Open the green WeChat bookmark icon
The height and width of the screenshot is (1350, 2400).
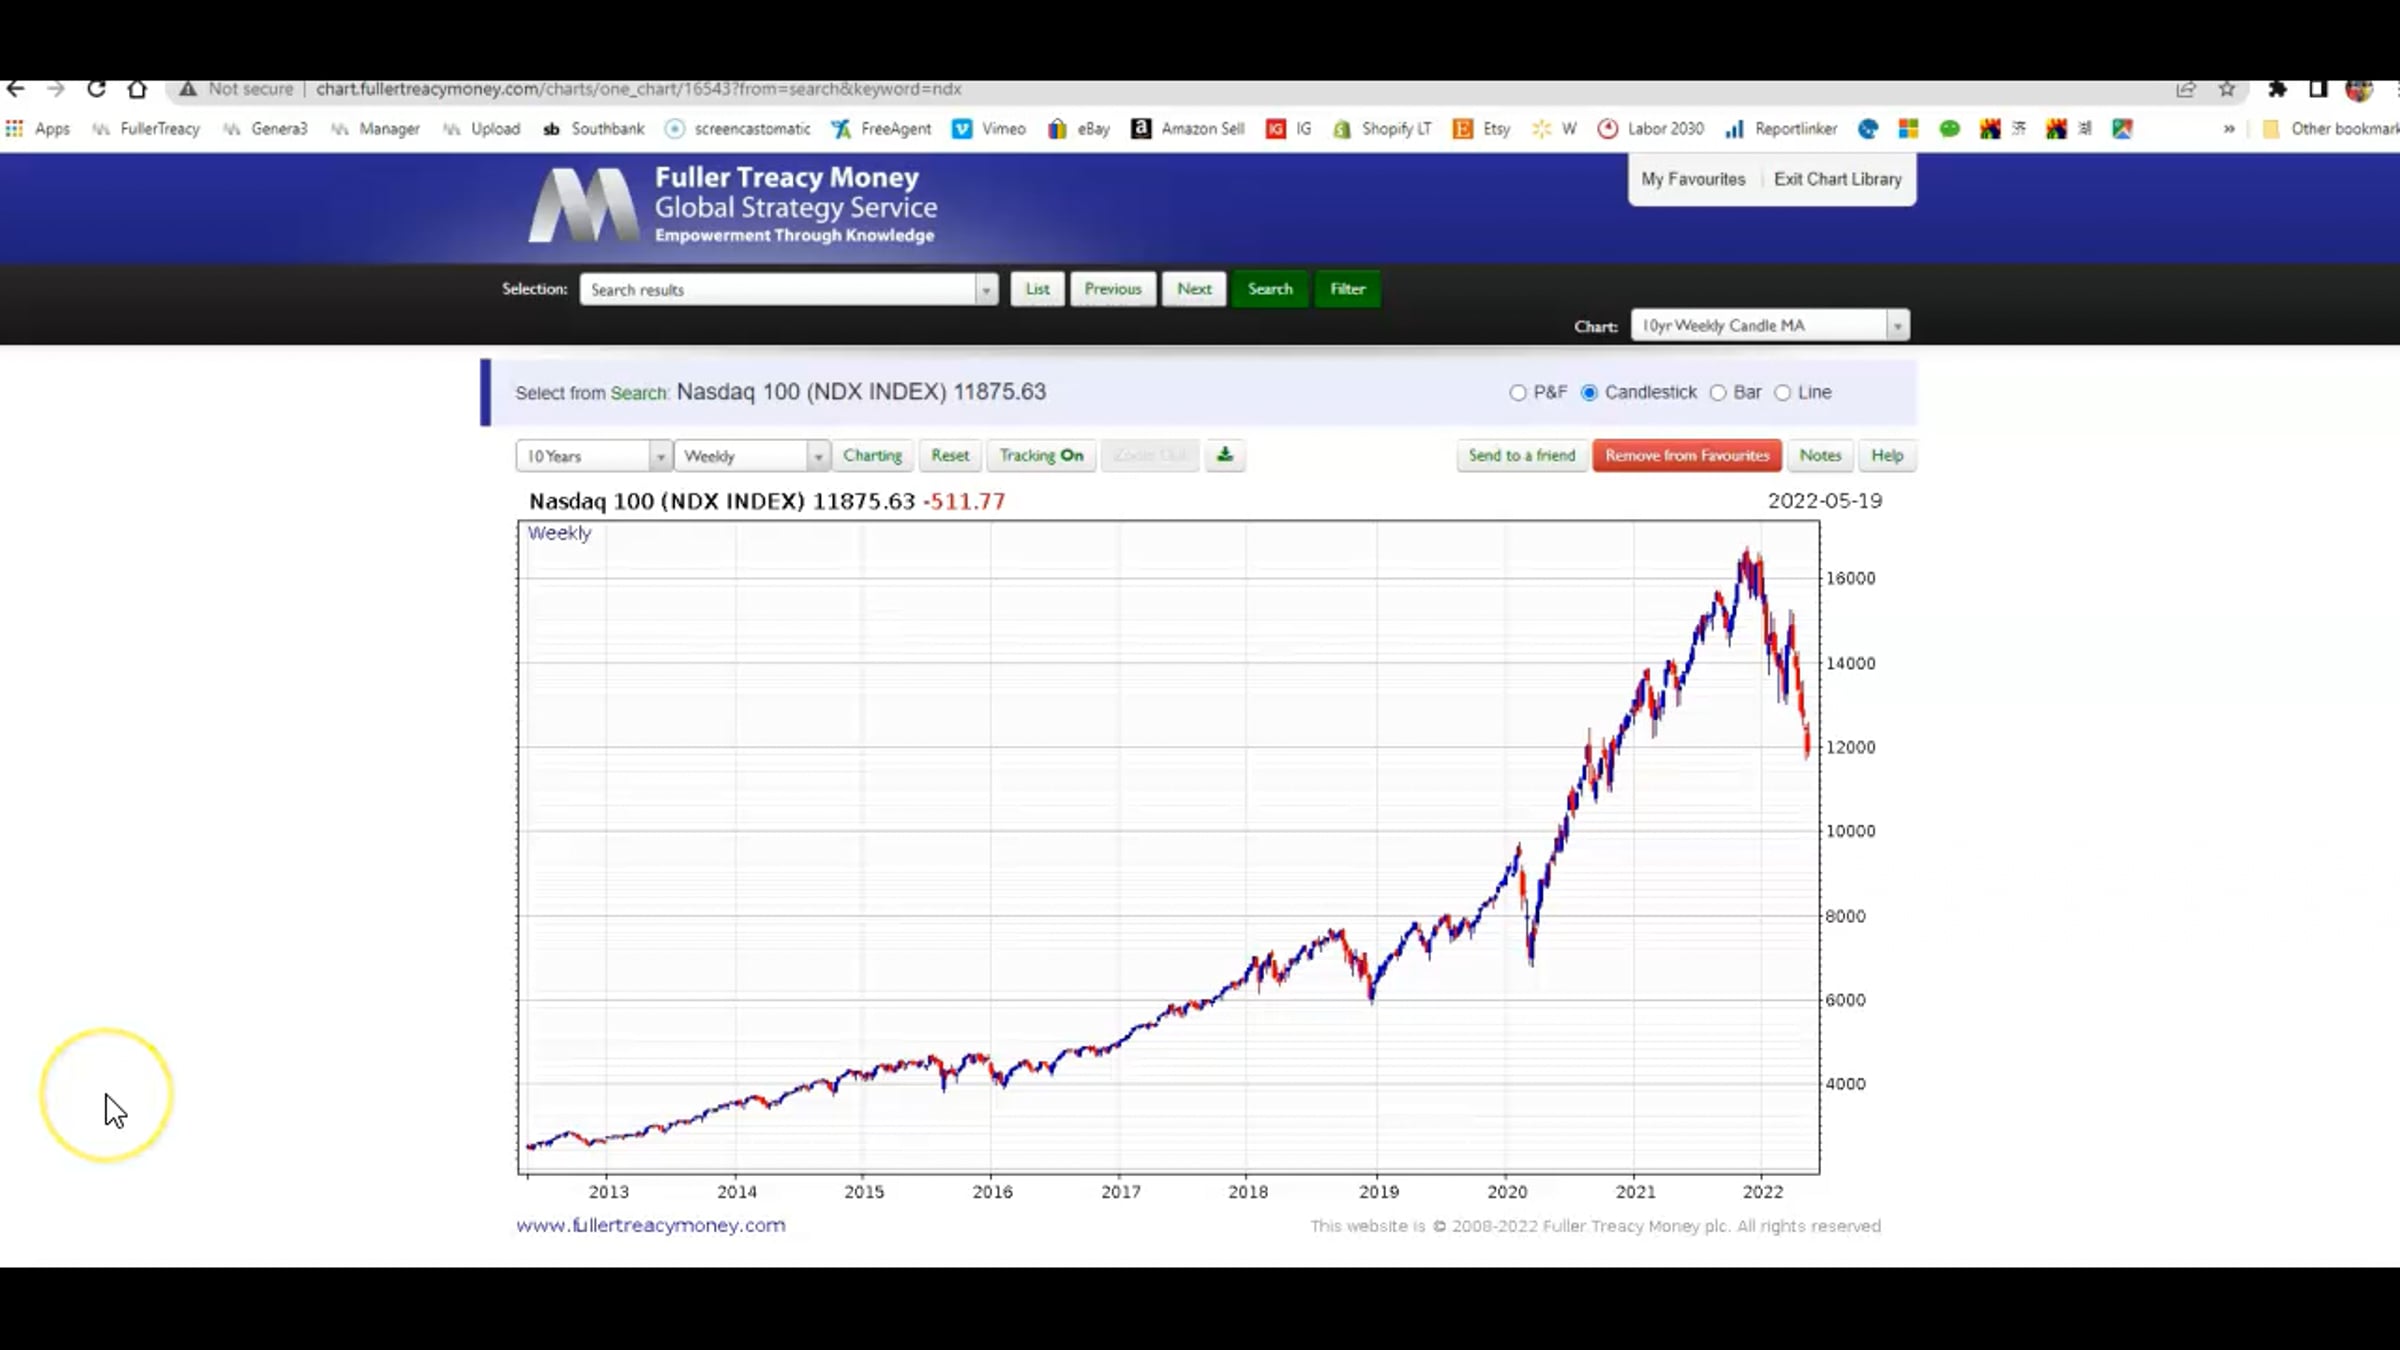click(x=1949, y=129)
